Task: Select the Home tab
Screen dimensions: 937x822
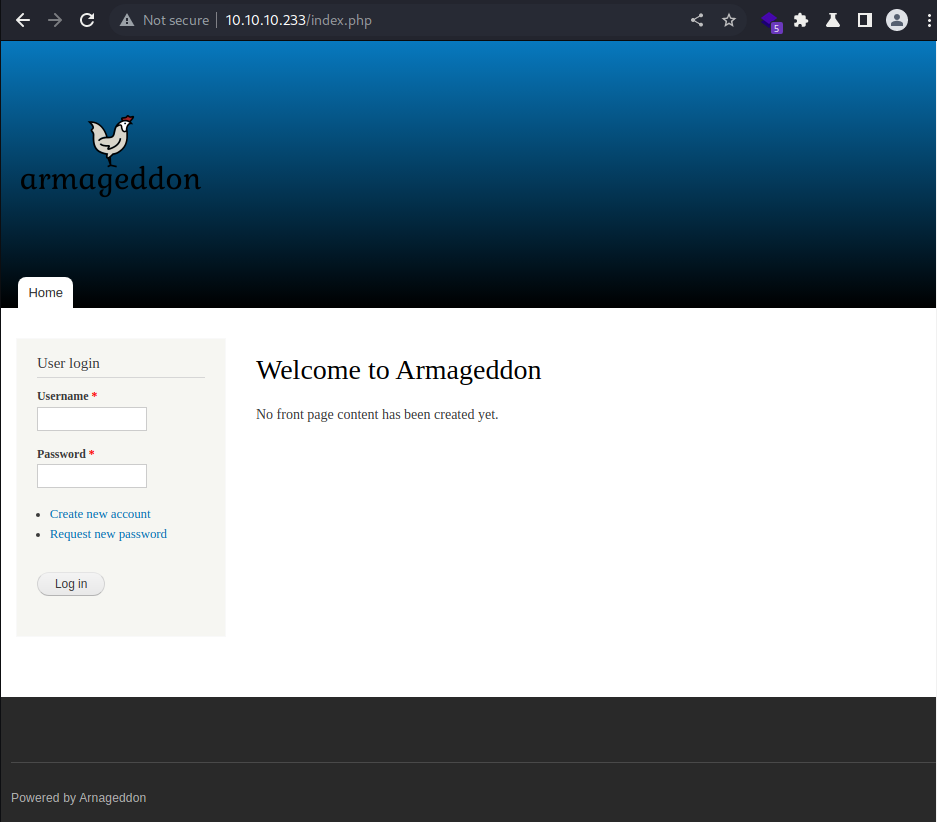Action: click(x=45, y=293)
